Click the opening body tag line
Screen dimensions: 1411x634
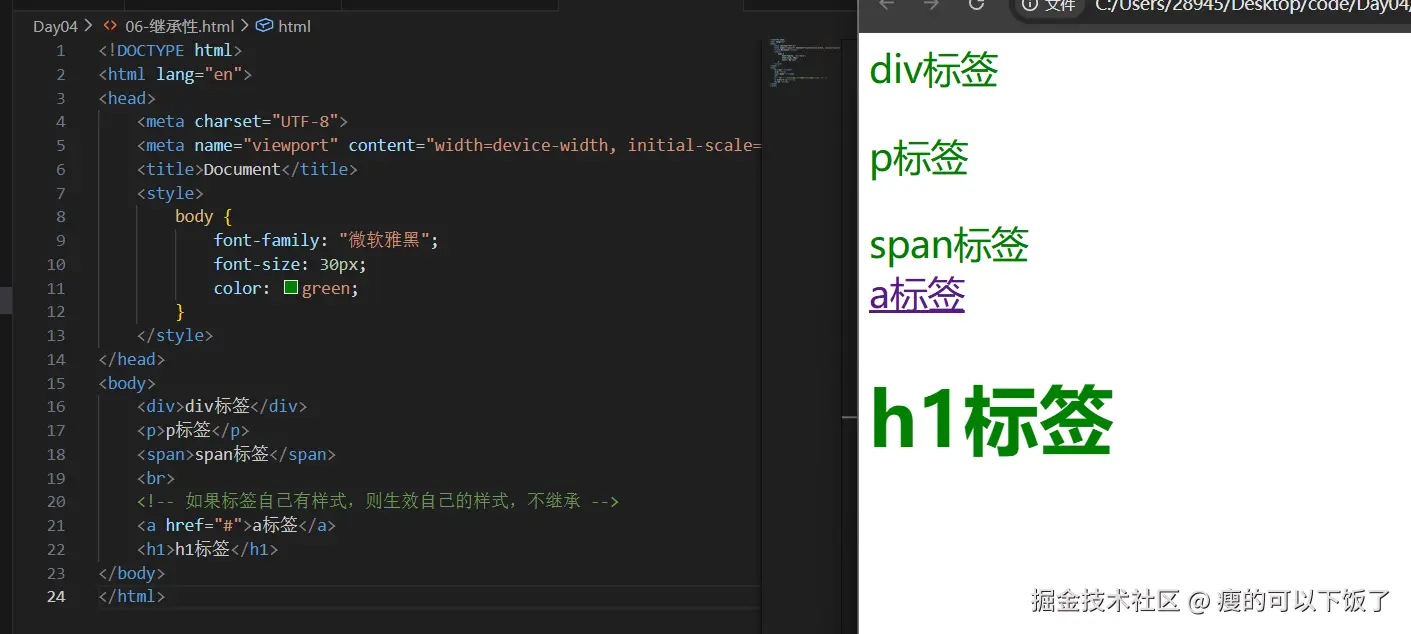(127, 383)
